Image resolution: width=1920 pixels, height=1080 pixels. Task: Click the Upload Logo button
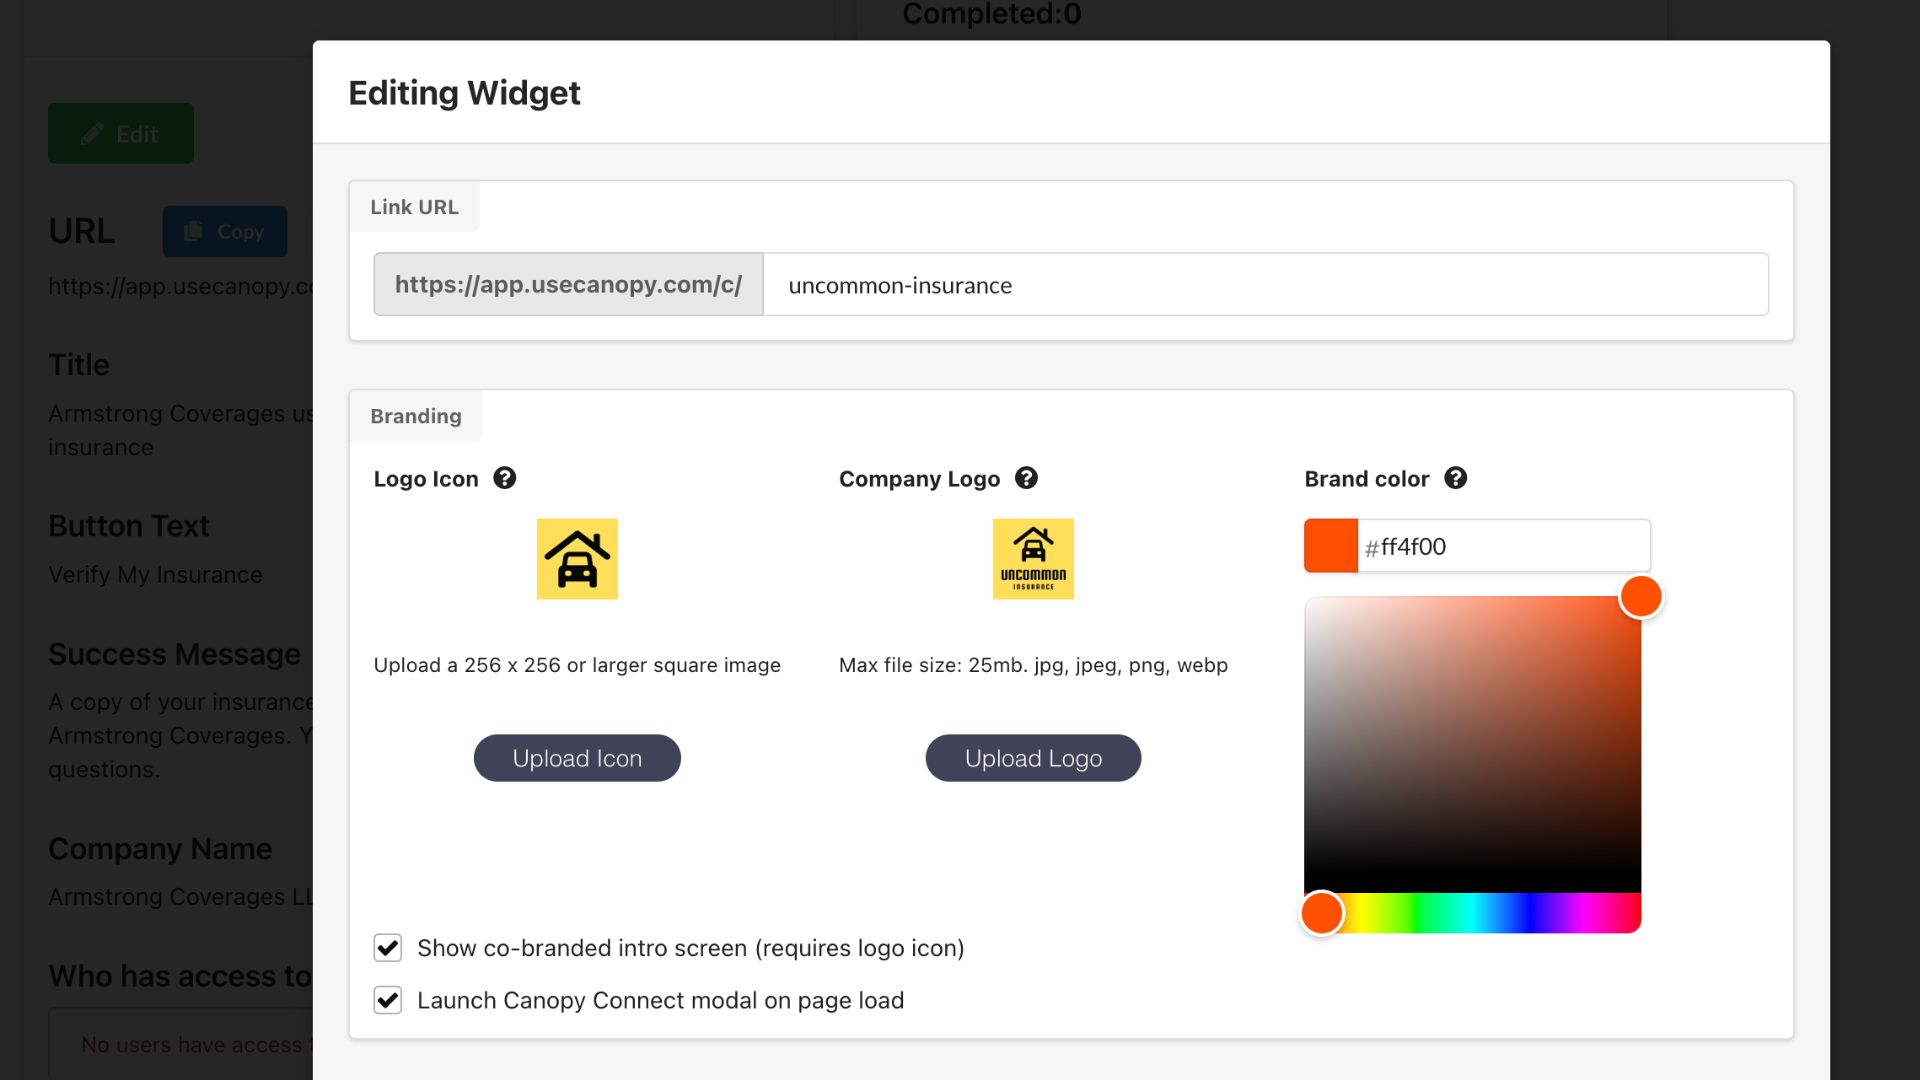pos(1033,758)
